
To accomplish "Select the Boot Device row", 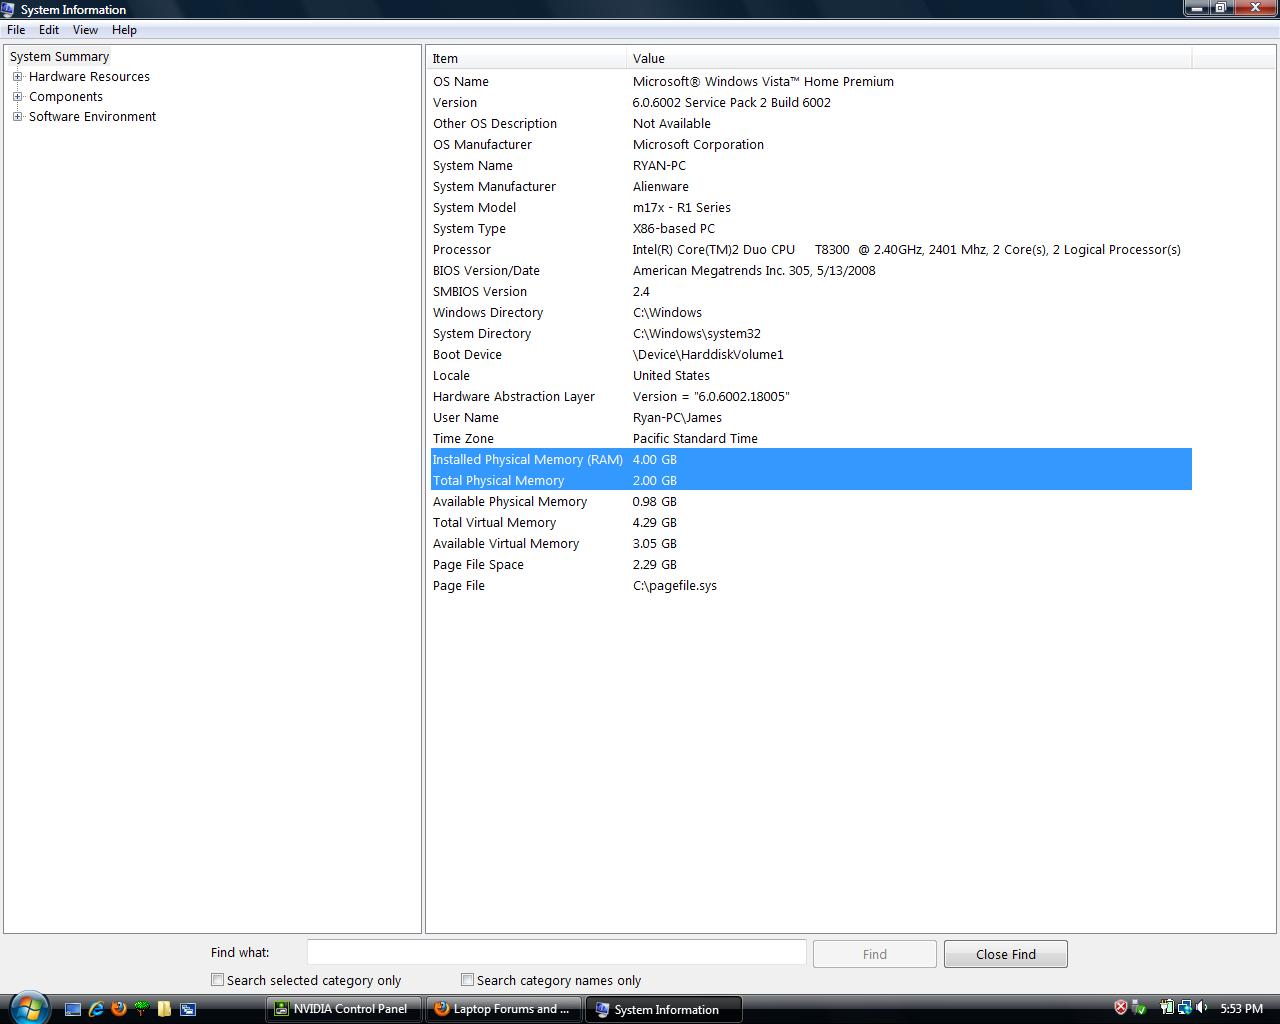I will (x=811, y=355).
